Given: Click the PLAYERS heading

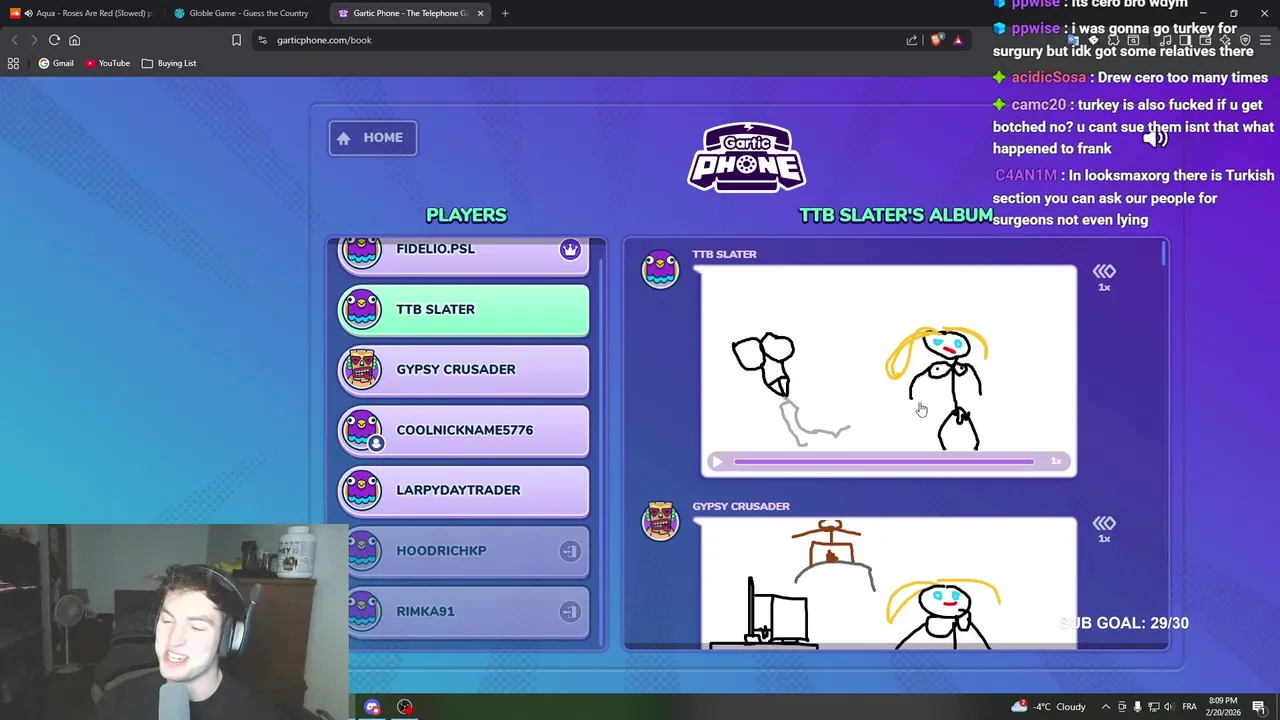Looking at the screenshot, I should tap(466, 215).
